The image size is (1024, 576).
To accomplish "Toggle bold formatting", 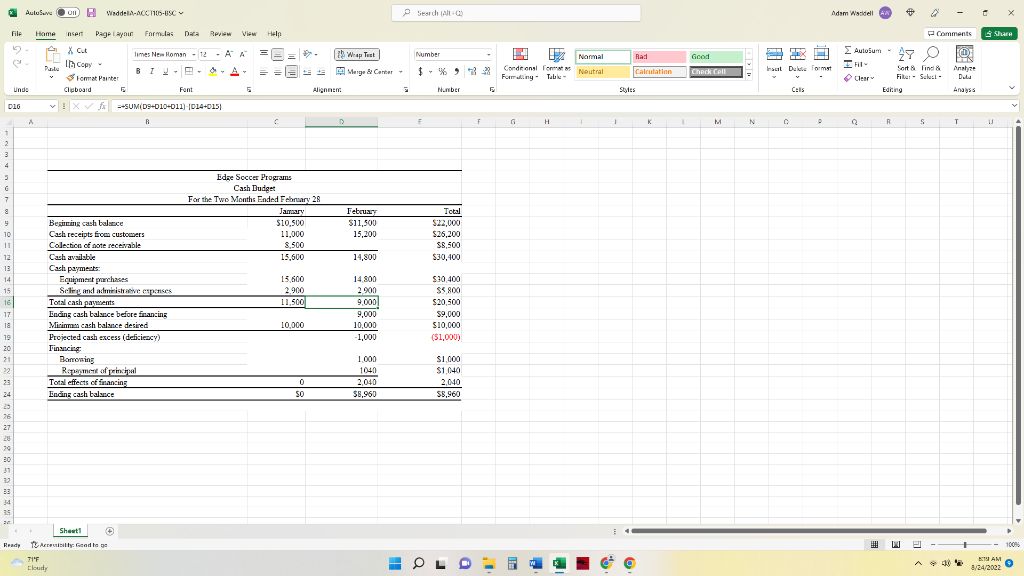I will tap(138, 71).
